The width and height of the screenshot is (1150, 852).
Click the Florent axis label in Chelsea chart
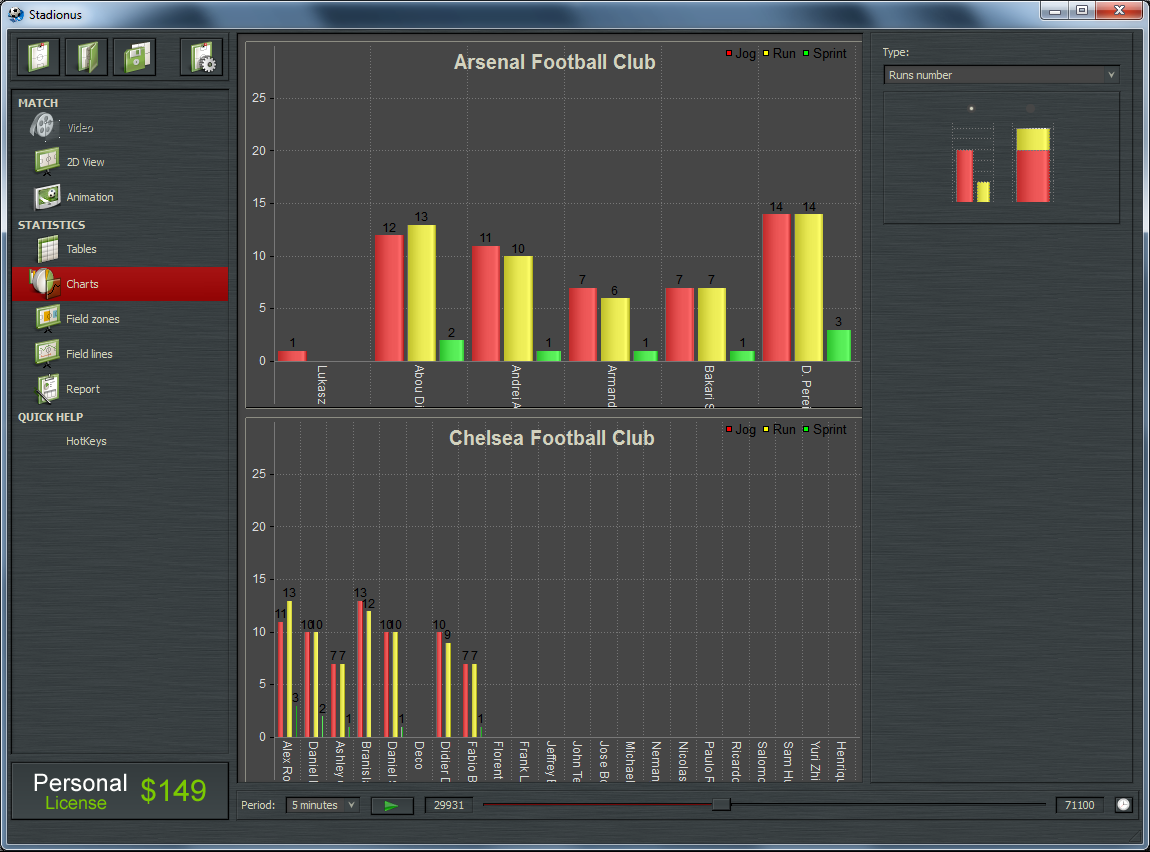(x=498, y=760)
